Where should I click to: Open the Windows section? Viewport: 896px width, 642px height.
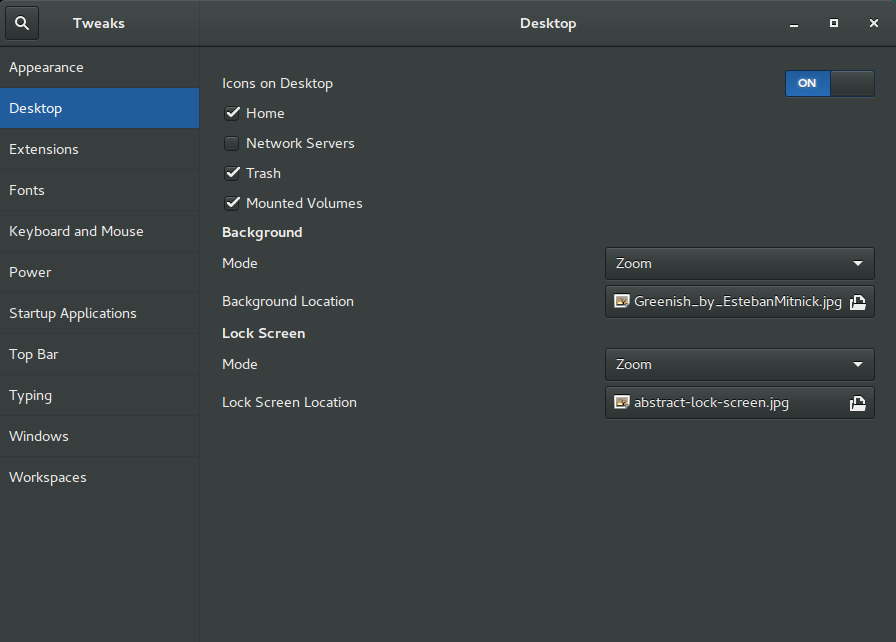[x=99, y=436]
